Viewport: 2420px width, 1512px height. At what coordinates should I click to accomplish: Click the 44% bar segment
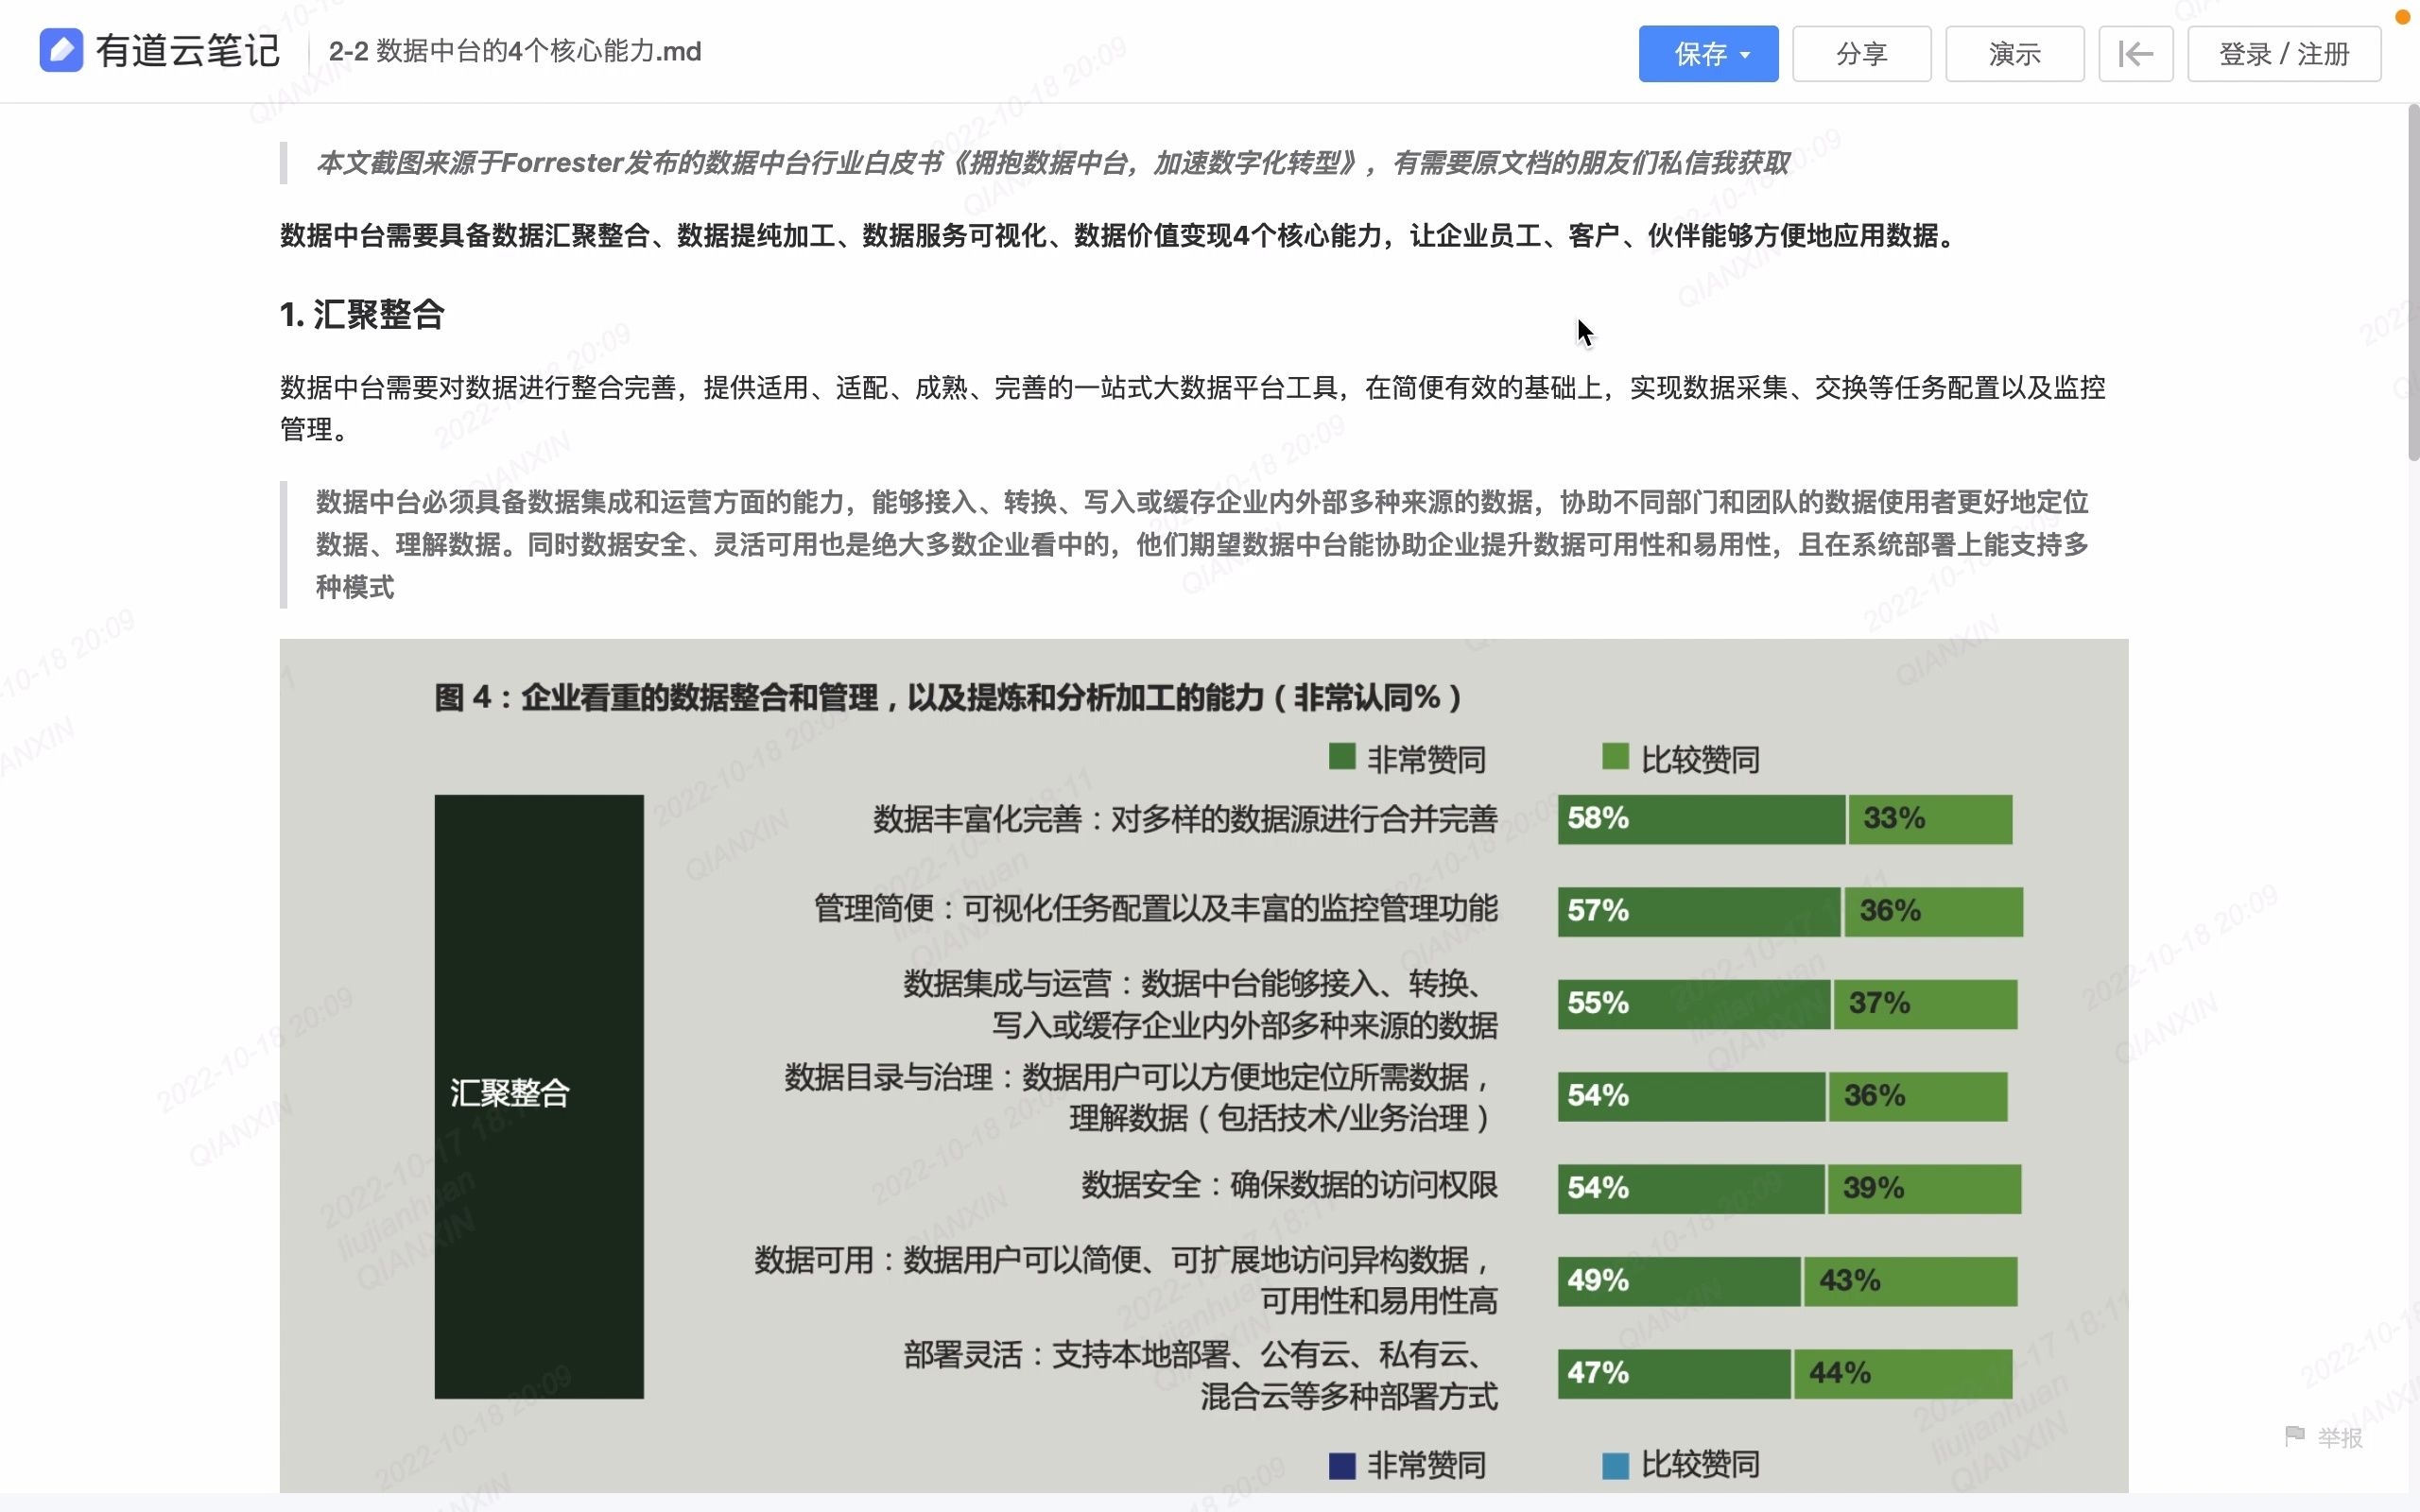point(1903,1374)
